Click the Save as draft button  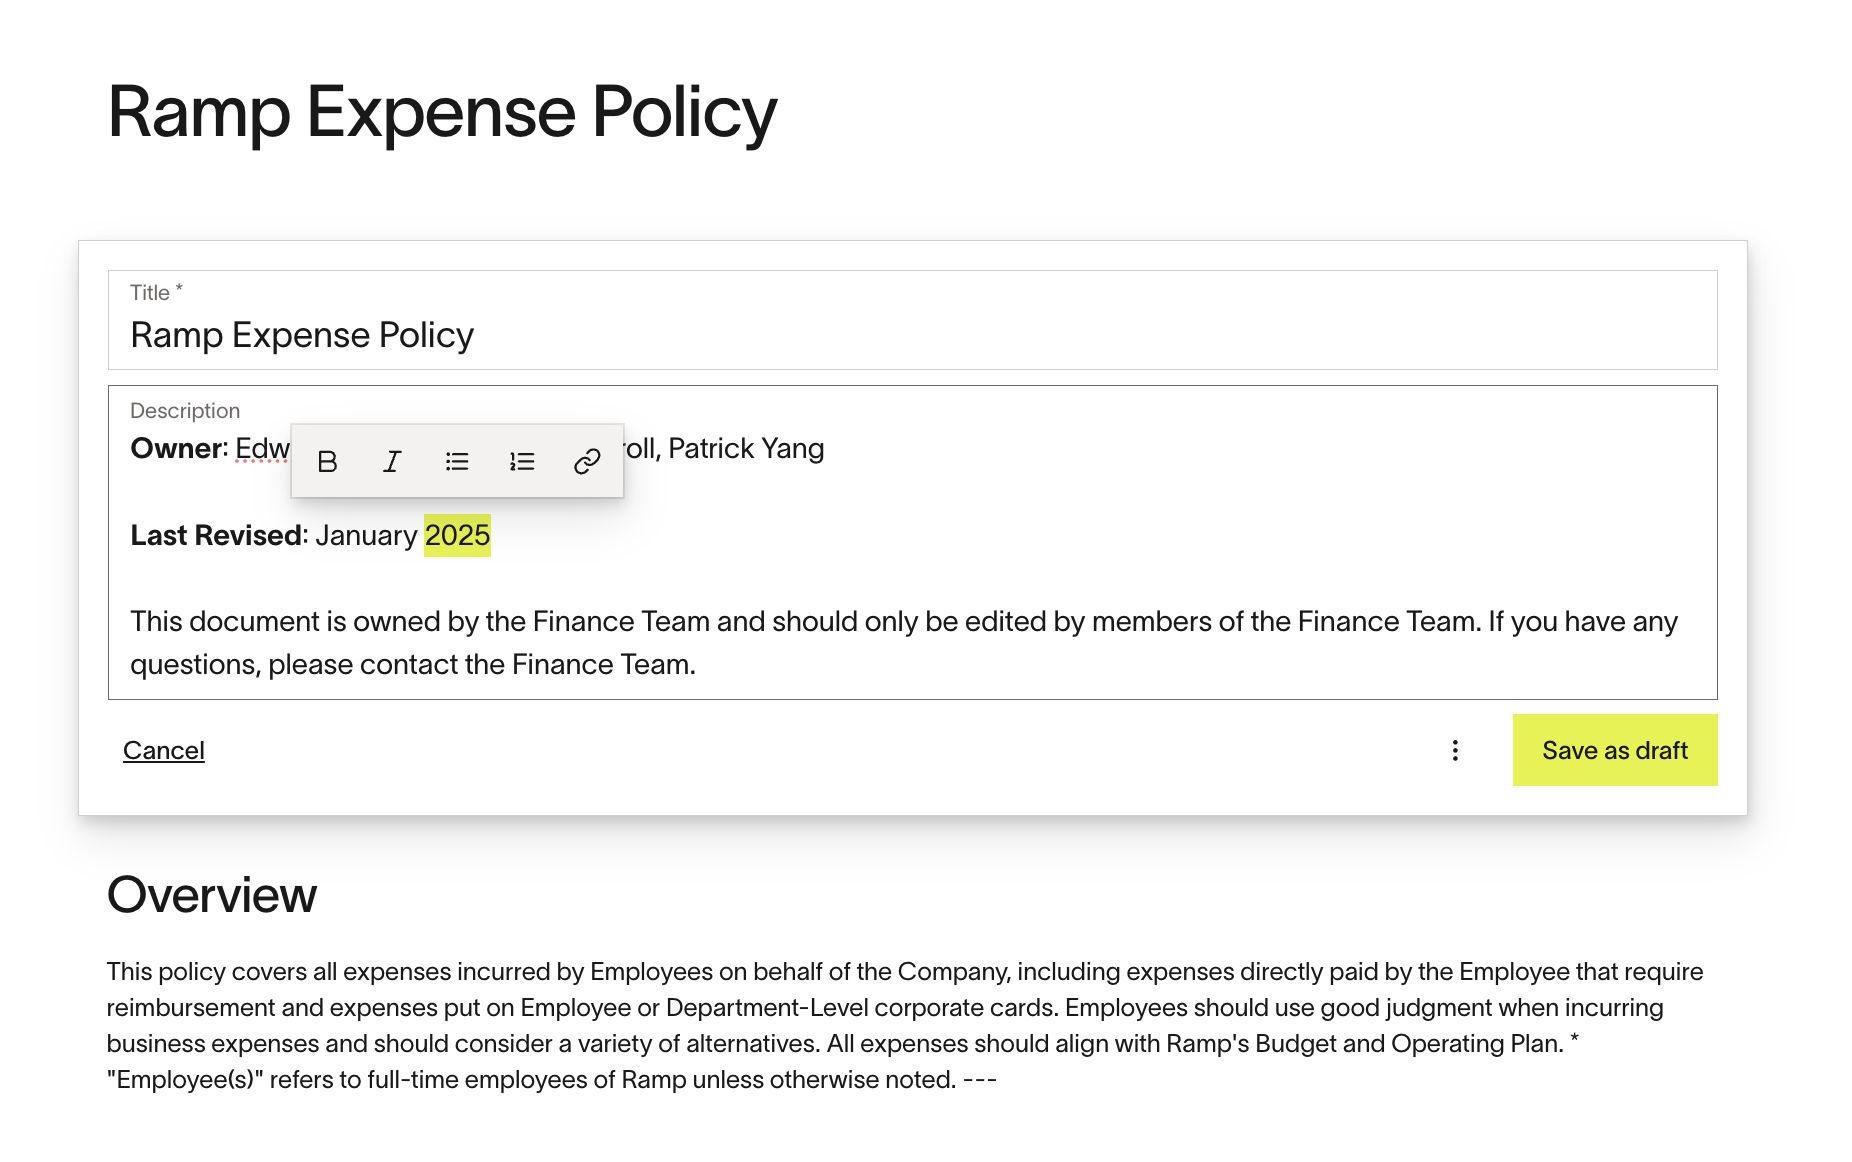(x=1614, y=750)
